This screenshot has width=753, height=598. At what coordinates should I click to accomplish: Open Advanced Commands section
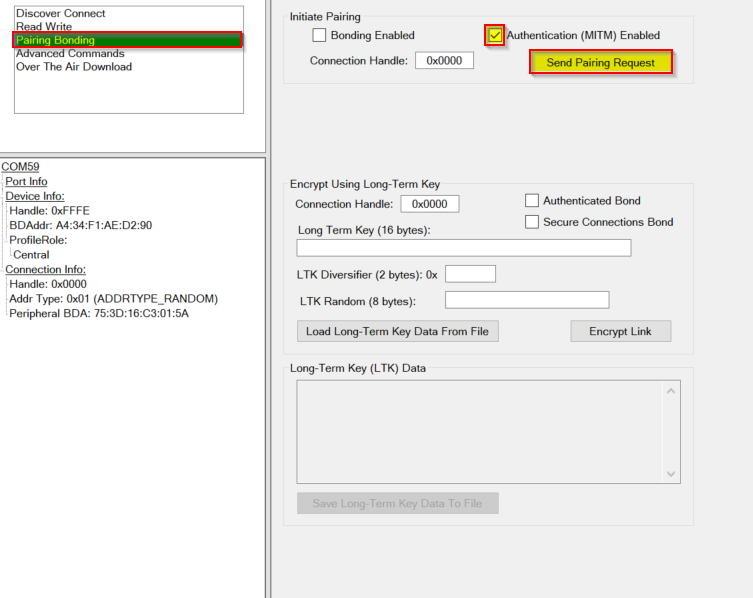click(70, 54)
